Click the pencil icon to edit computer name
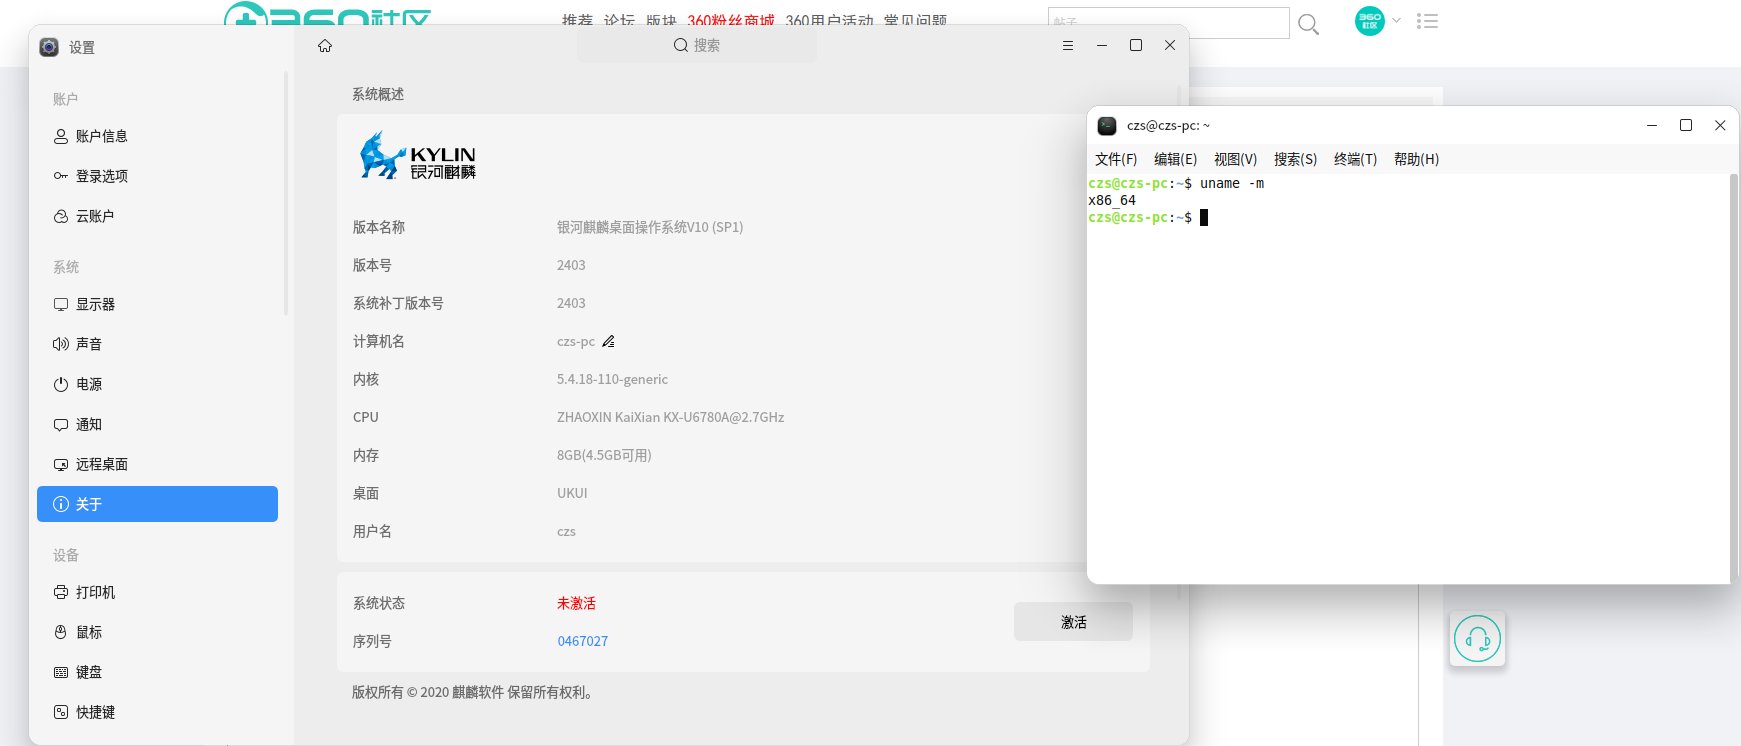Screen dimensions: 1741x746 tap(608, 342)
